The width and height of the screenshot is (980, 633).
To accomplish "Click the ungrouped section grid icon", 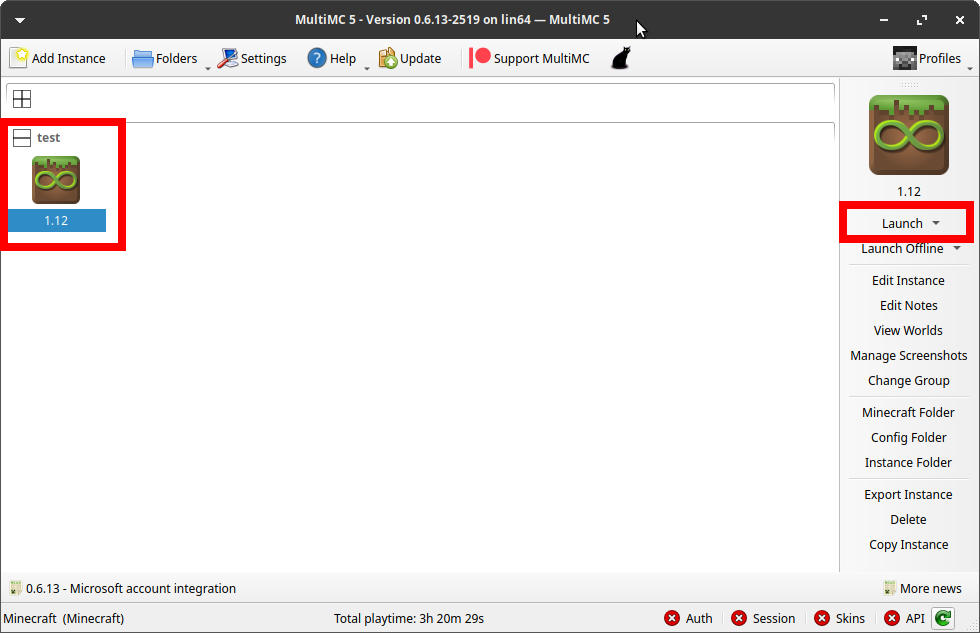I will click(22, 99).
